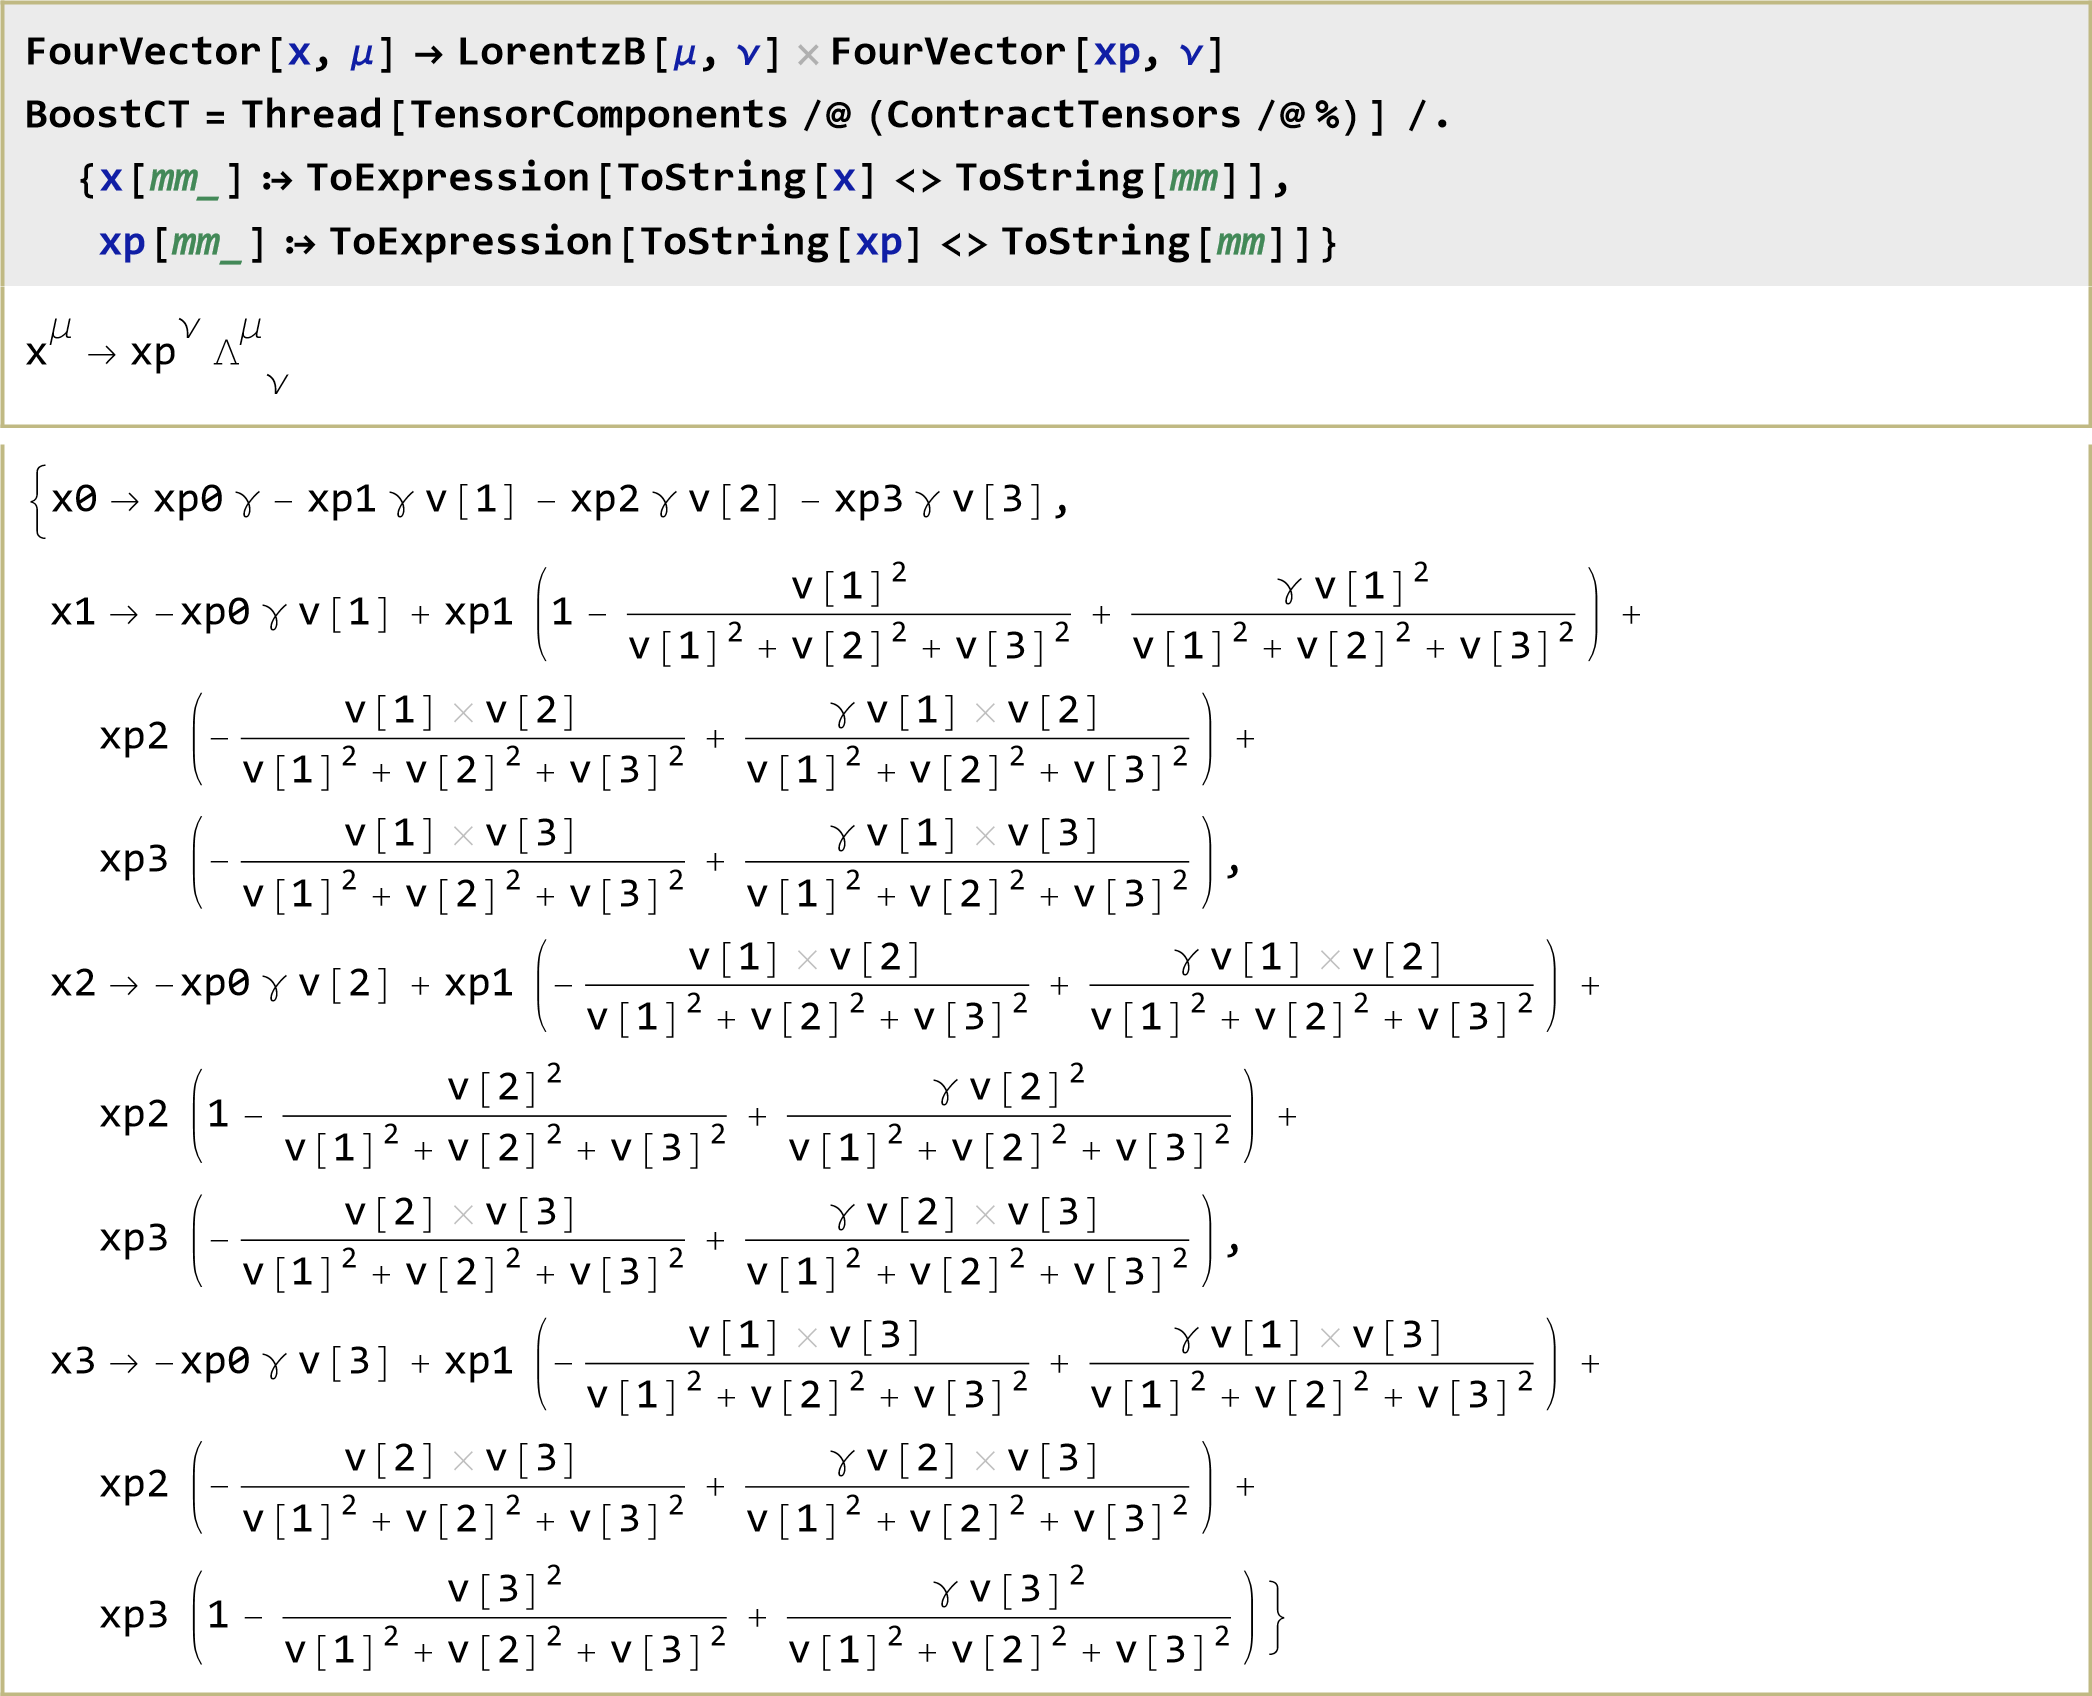2092x1696 pixels.
Task: Click the LorentzB function name in input
Action: [551, 52]
